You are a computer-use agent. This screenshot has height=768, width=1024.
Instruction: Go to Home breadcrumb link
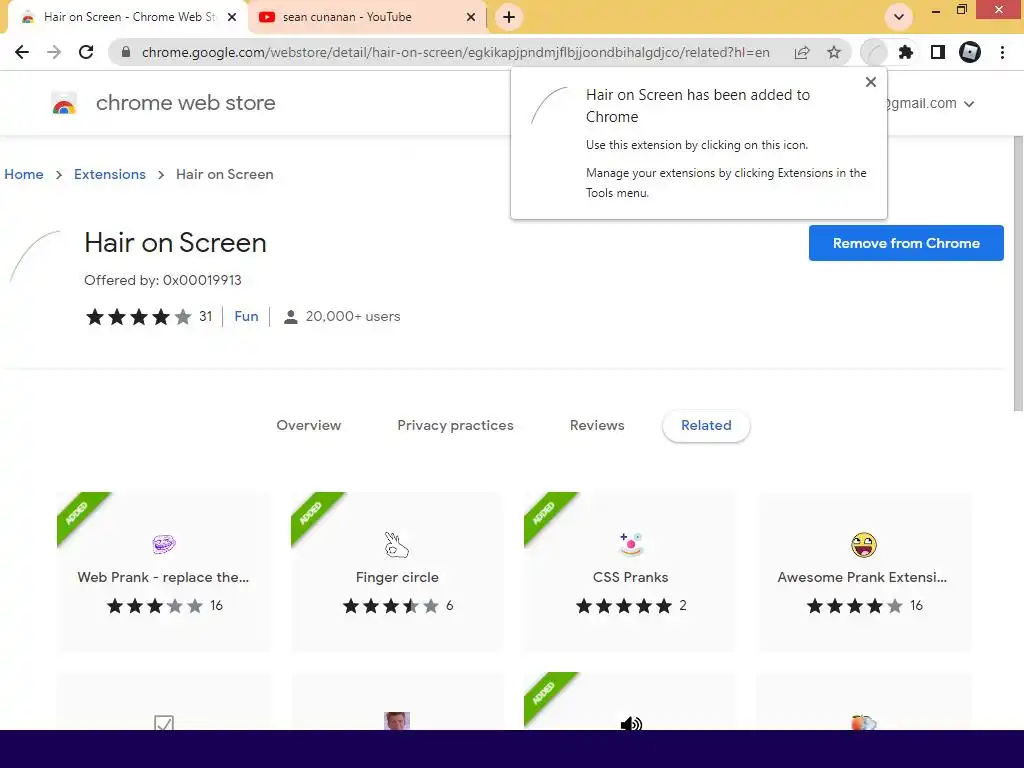24,174
